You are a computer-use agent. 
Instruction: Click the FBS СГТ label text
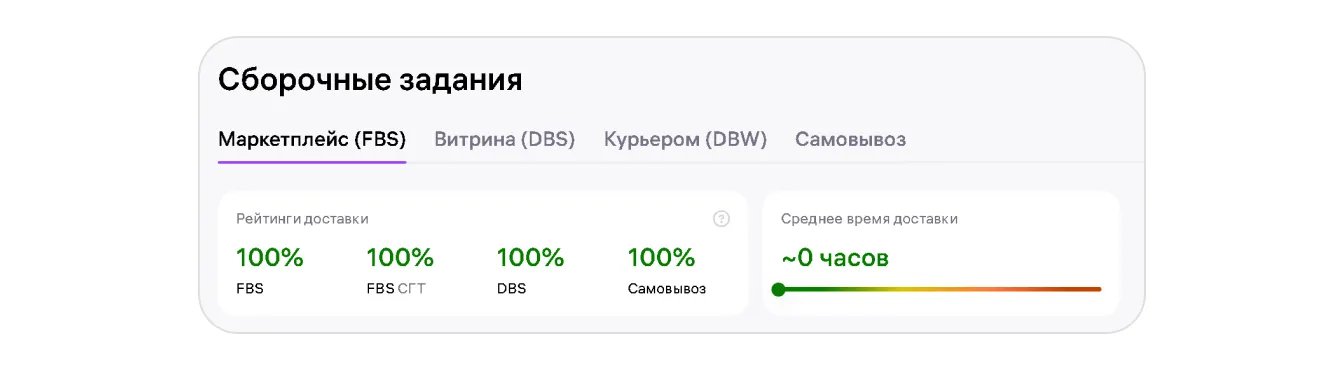[396, 289]
